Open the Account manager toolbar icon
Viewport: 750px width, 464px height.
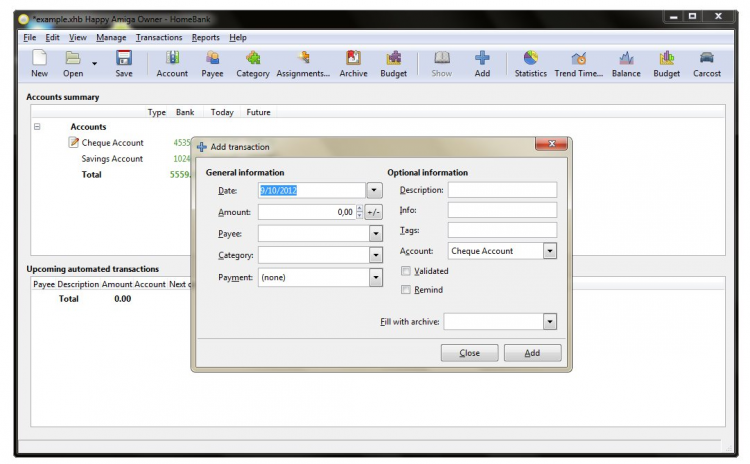tap(172, 58)
